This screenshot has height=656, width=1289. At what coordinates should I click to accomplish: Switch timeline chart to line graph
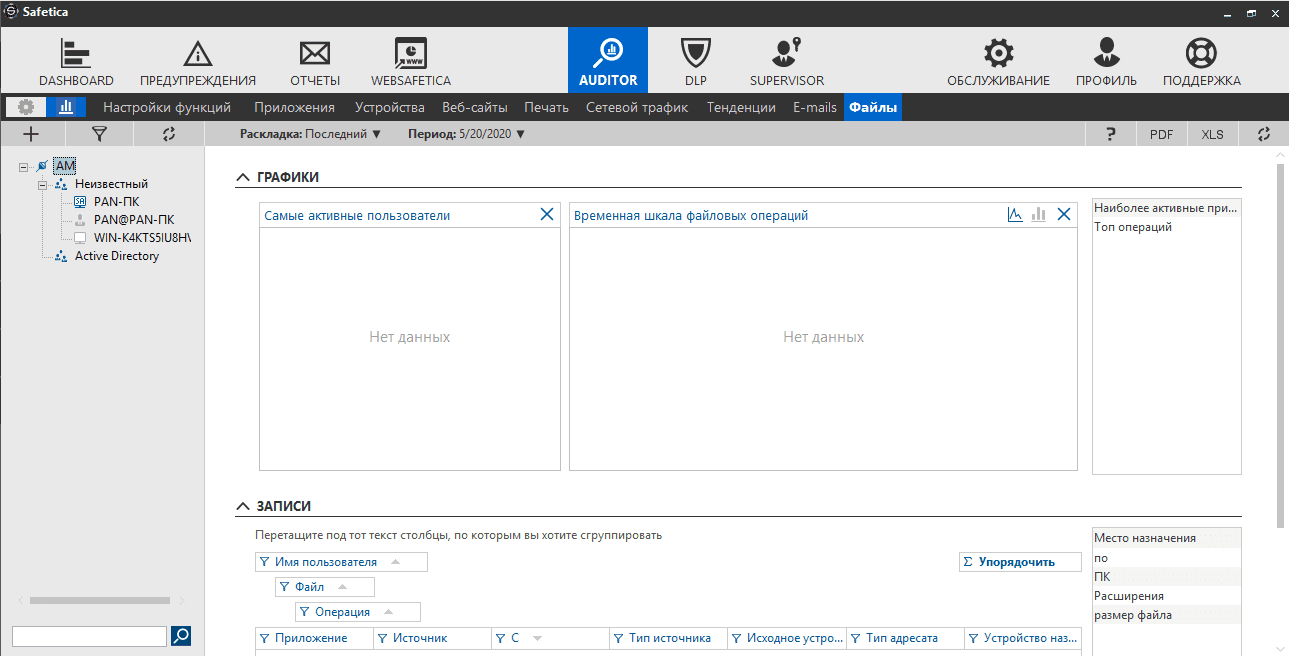[1015, 214]
